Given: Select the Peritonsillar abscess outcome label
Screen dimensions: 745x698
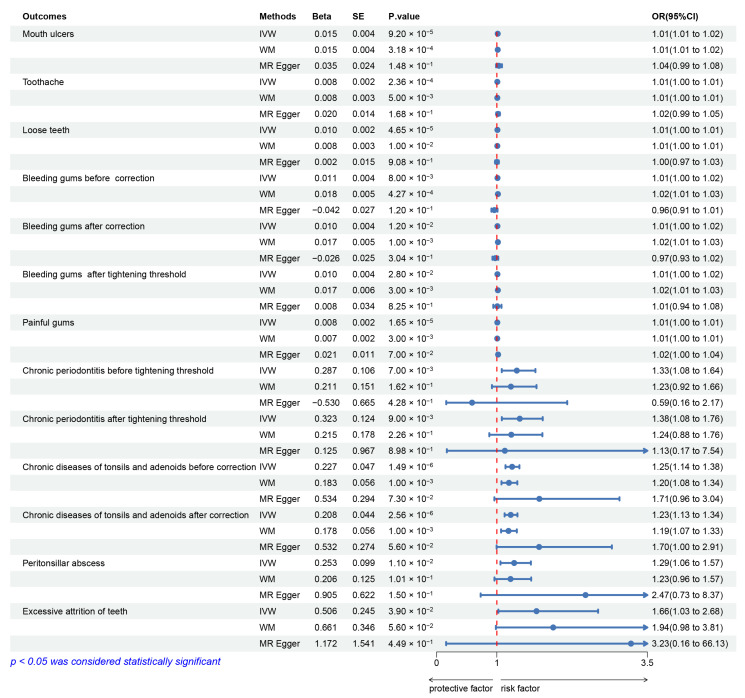Looking at the screenshot, I should click(x=63, y=563).
